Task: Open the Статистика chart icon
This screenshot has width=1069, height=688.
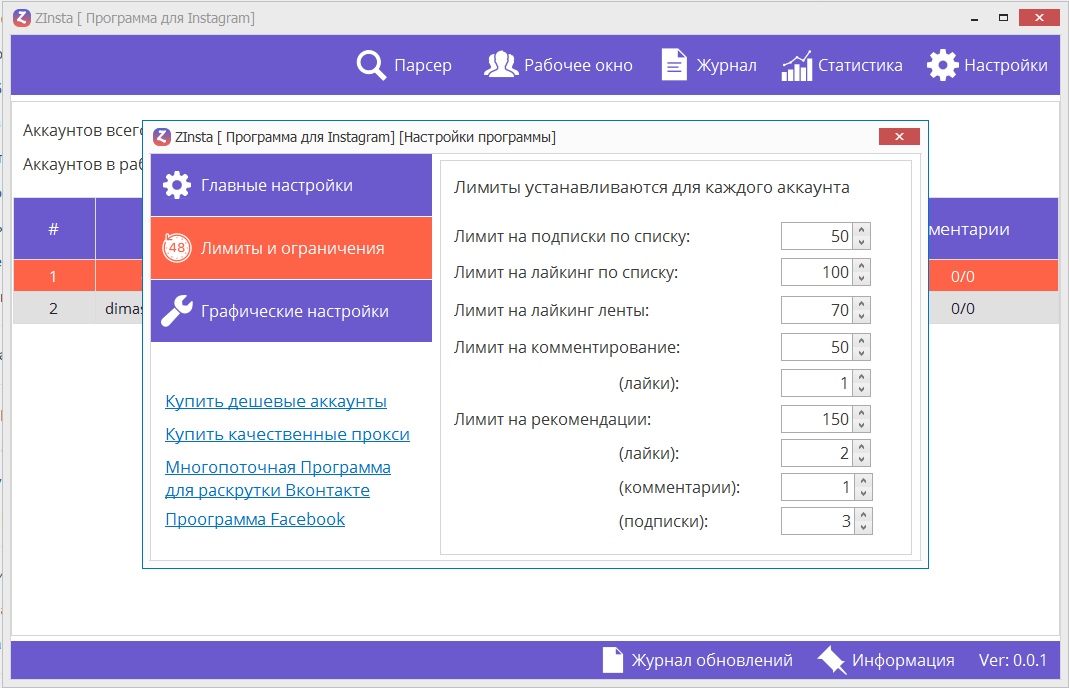Action: pos(797,66)
